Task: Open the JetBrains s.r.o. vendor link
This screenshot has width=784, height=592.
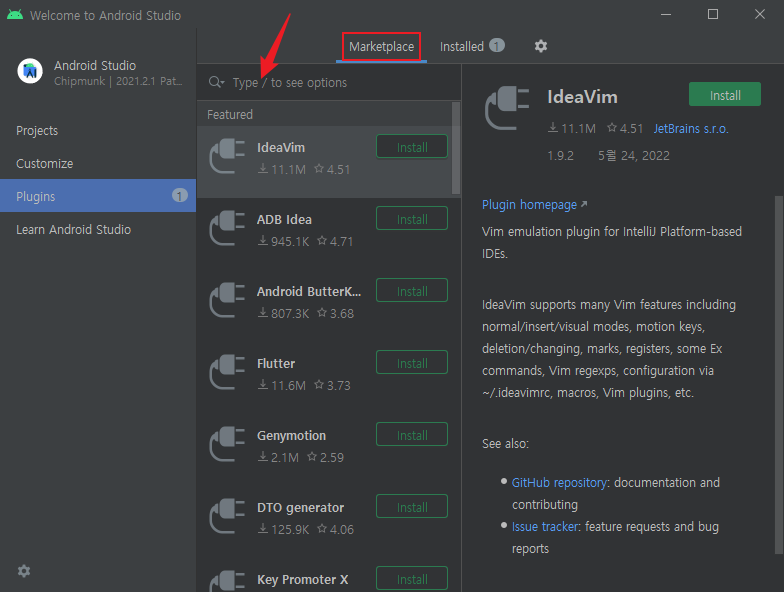Action: (x=691, y=128)
